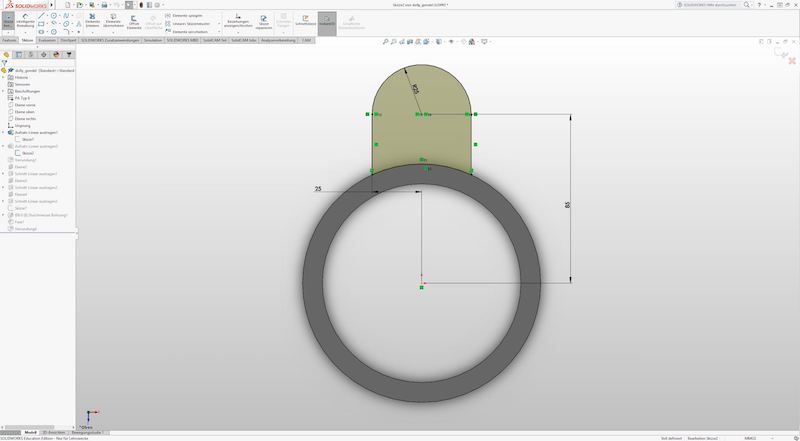Open the DisplayManager tab icon
Viewport: 800px width, 441px height.
pos(56,55)
